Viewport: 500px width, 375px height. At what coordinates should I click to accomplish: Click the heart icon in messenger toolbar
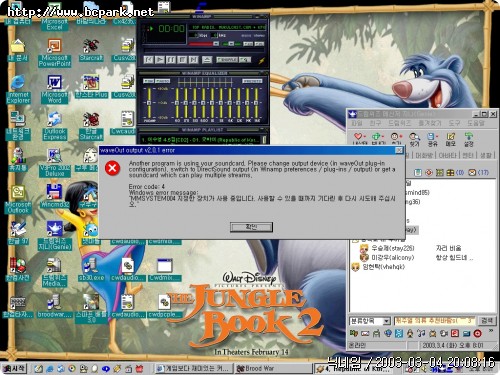point(358,136)
